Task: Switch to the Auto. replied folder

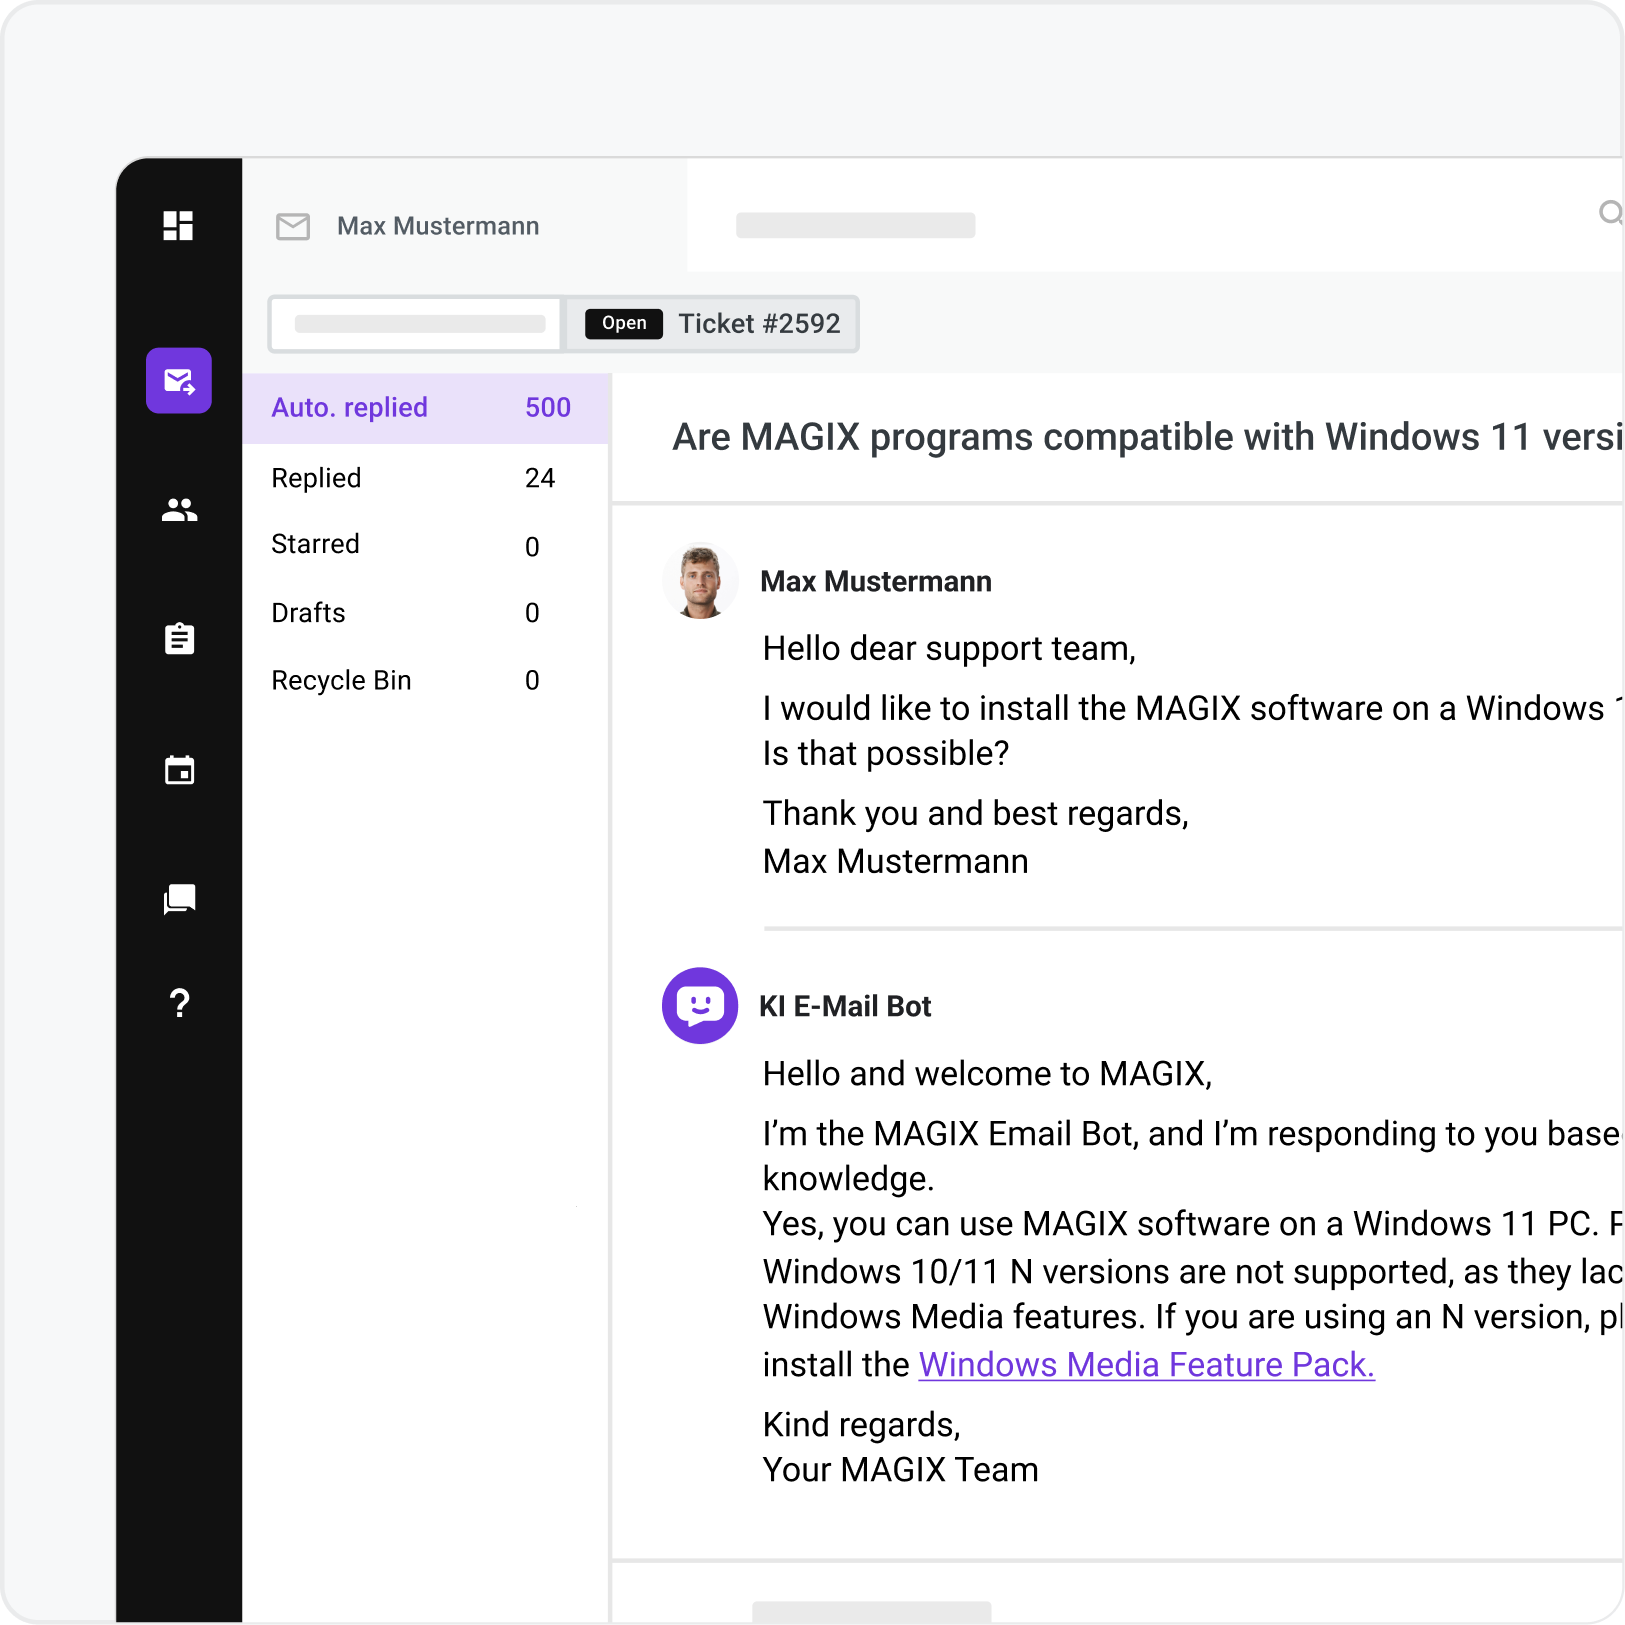Action: tap(349, 407)
